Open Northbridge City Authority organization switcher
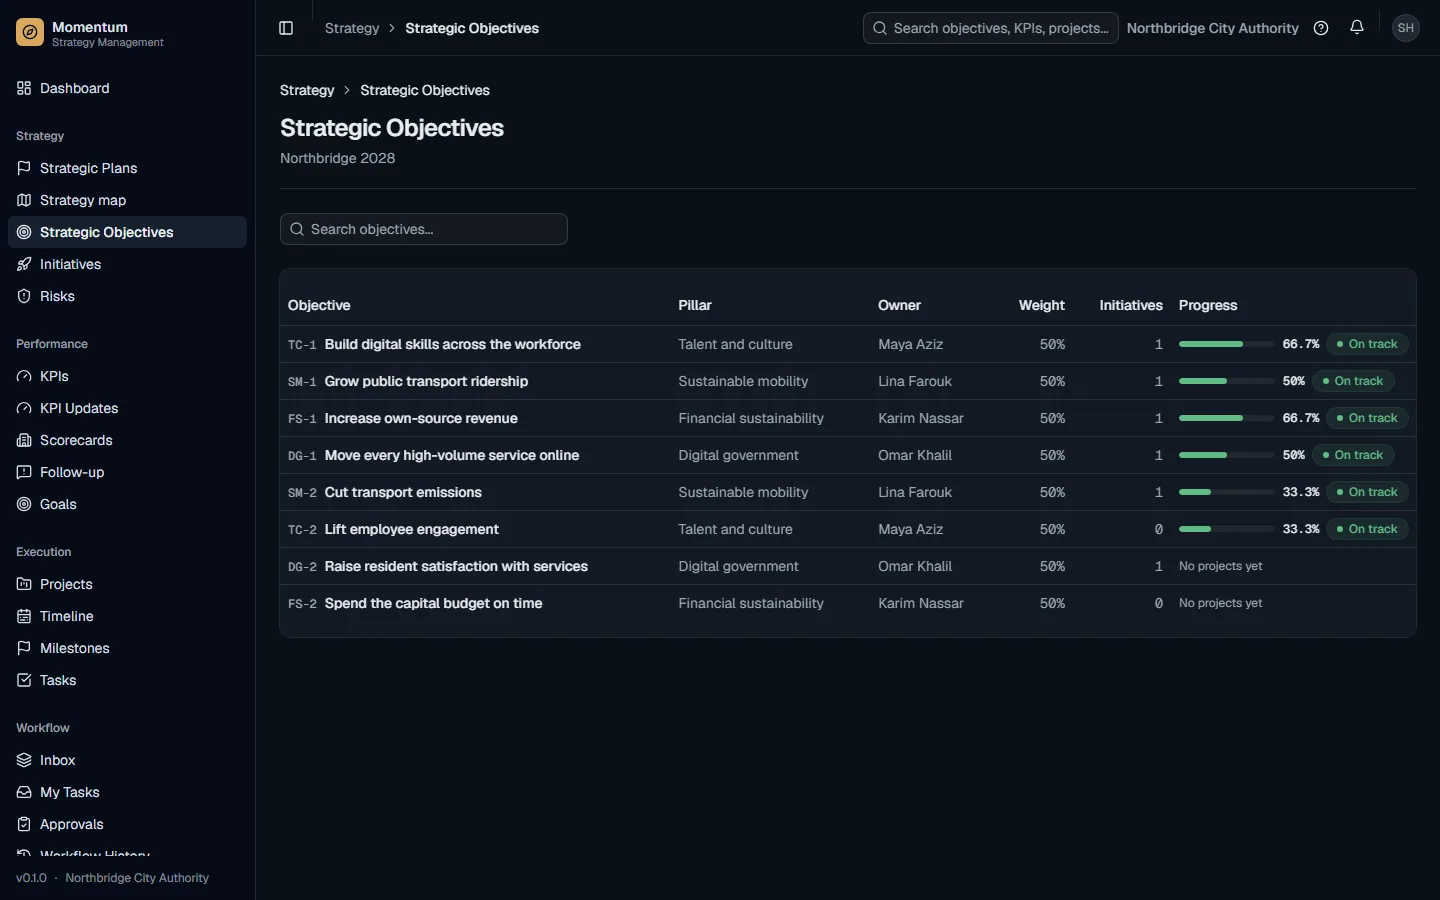This screenshot has height=900, width=1440. pos(1212,28)
